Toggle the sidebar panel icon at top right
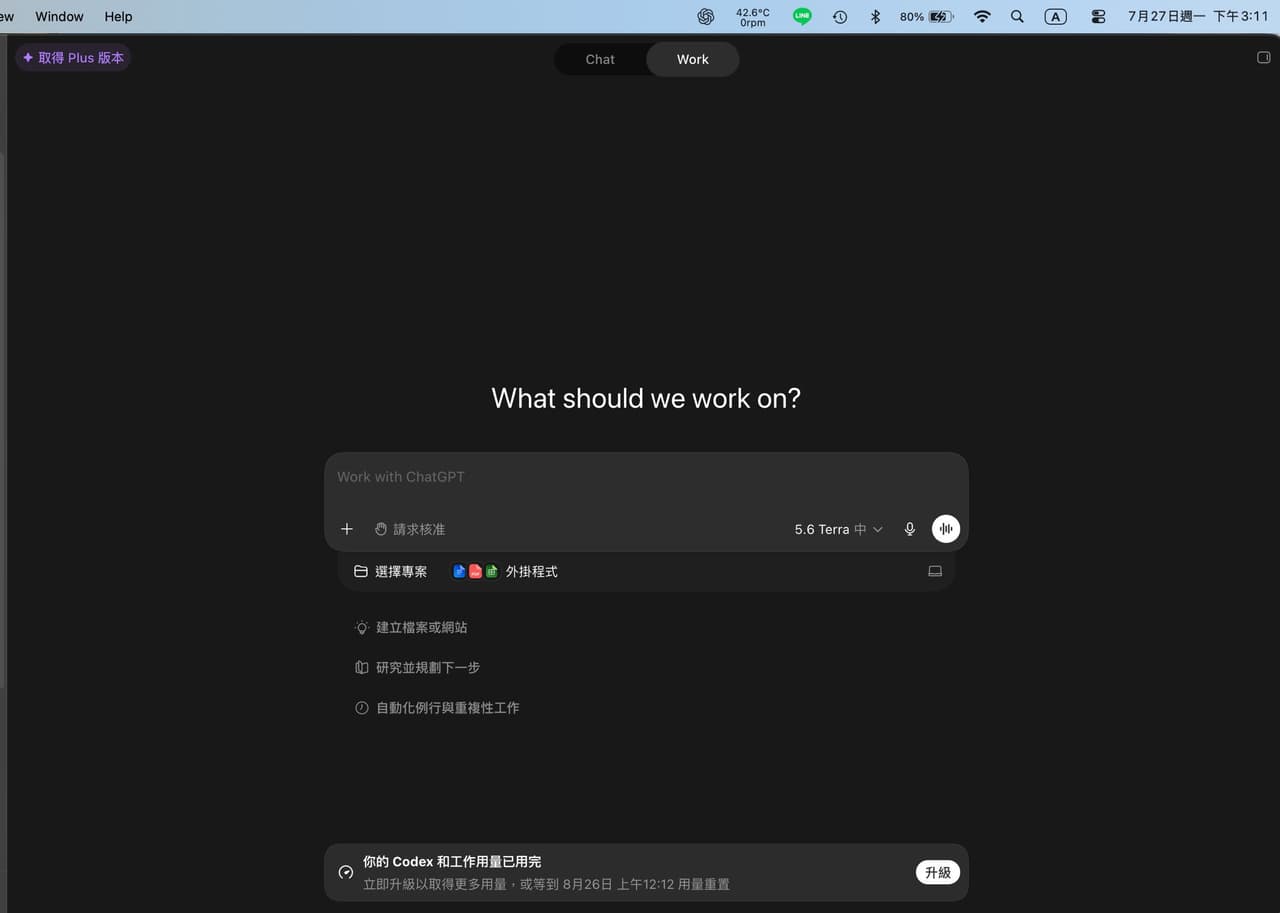The height and width of the screenshot is (913, 1280). tap(1263, 58)
